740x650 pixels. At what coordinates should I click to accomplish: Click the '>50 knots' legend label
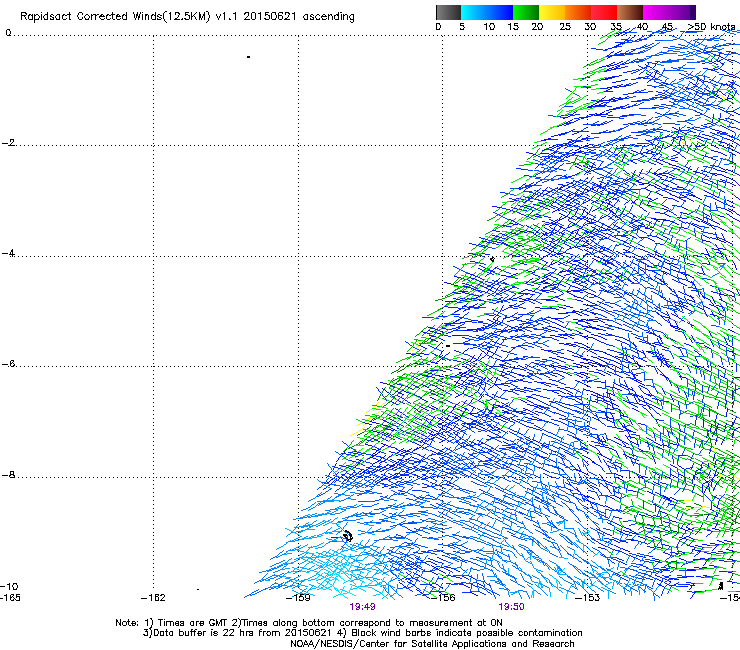tap(711, 26)
